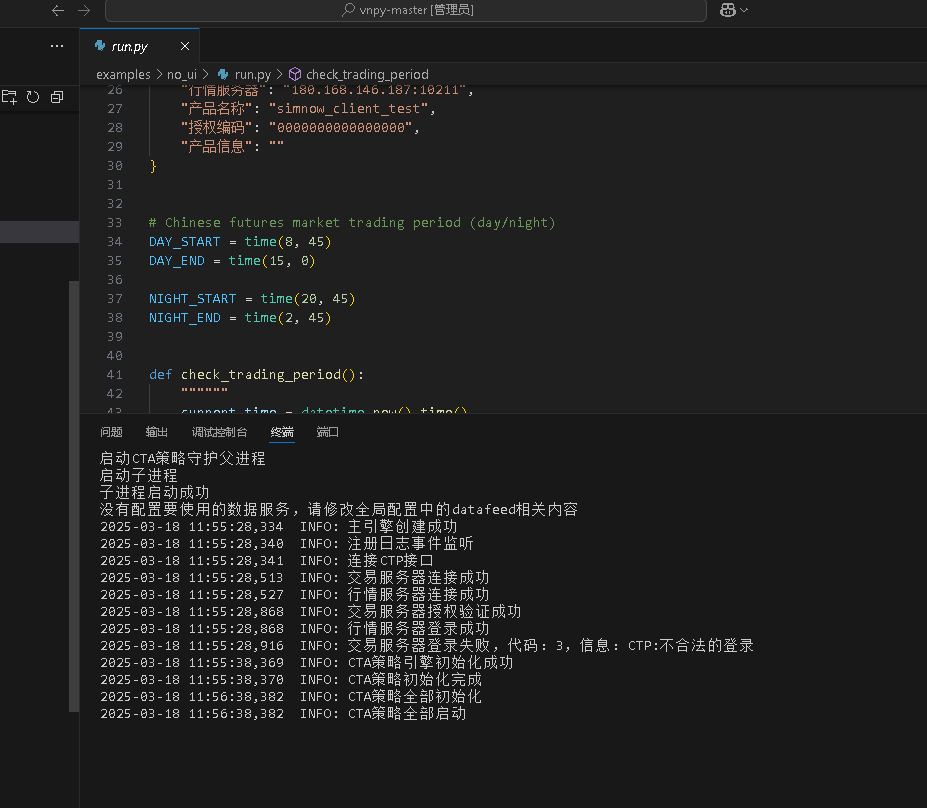Click the highlighted row in the explorer sidebar

40,232
